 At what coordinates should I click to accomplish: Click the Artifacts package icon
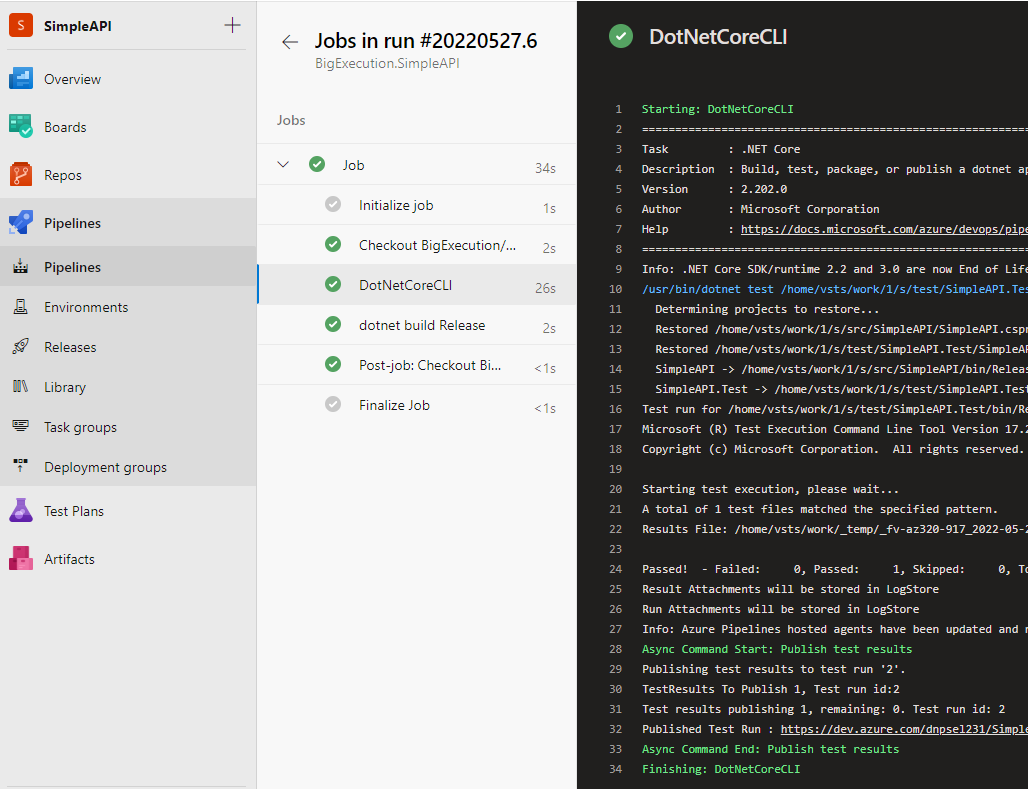pyautogui.click(x=21, y=559)
